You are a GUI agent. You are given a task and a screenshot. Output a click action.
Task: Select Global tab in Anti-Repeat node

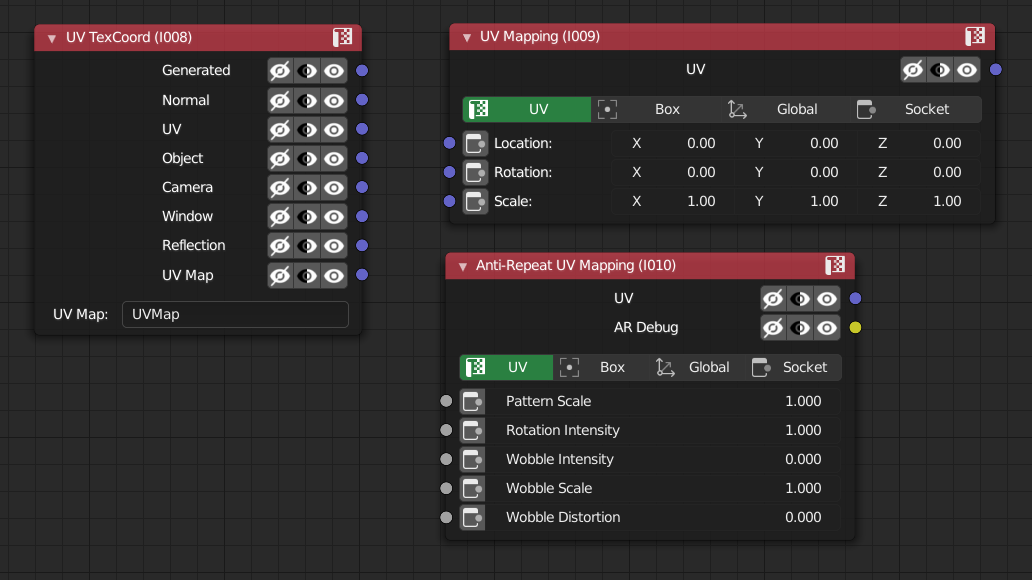(697, 367)
